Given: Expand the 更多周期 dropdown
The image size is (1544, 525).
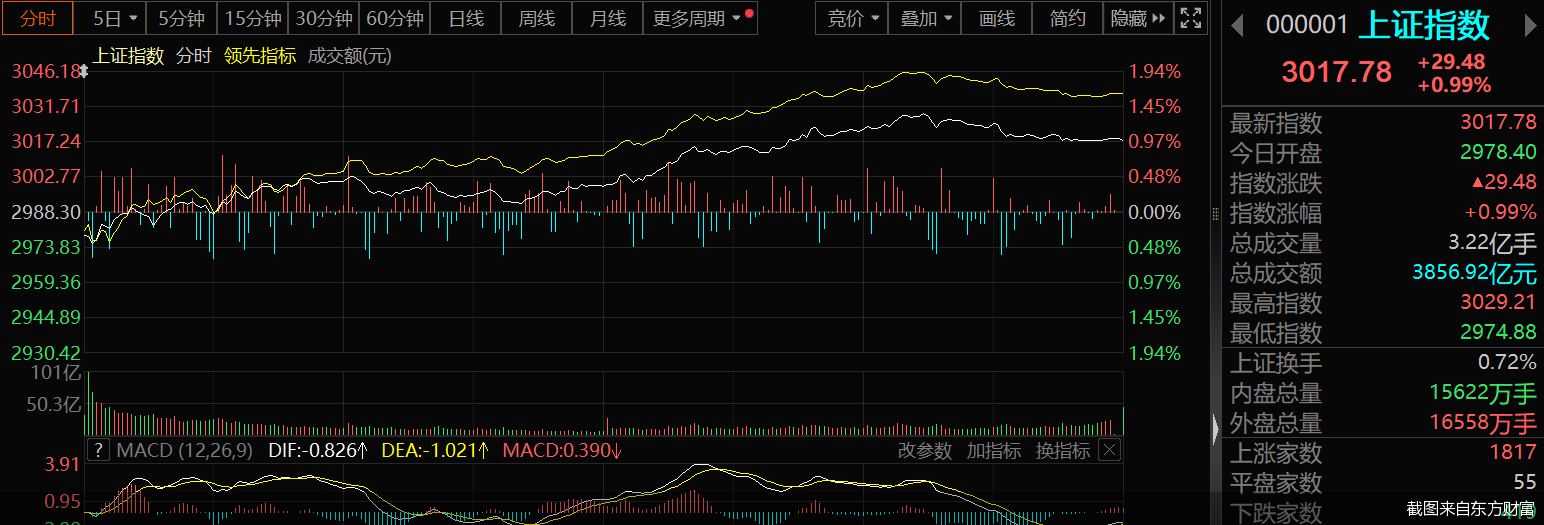Looking at the screenshot, I should click(x=699, y=18).
